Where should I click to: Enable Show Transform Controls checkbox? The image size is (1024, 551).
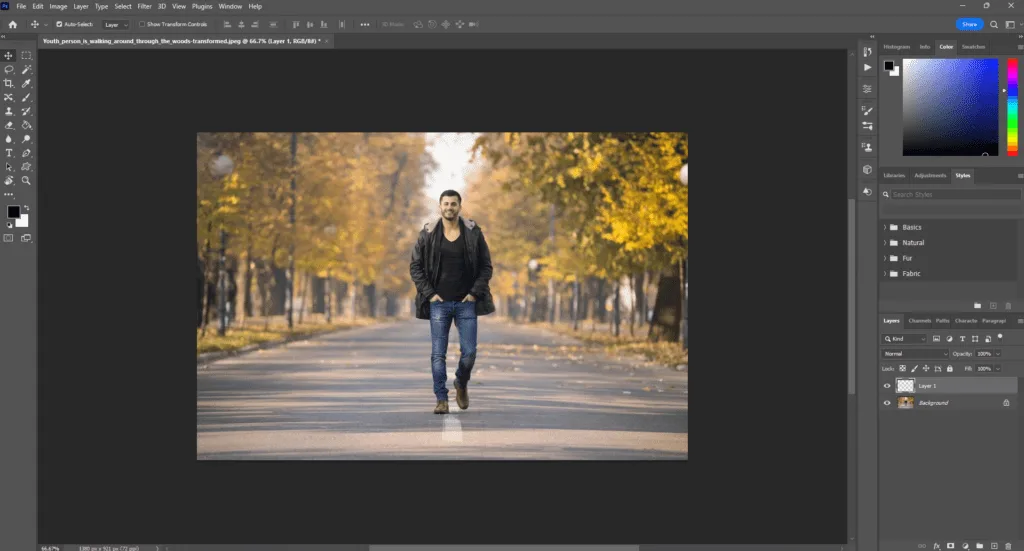click(142, 24)
